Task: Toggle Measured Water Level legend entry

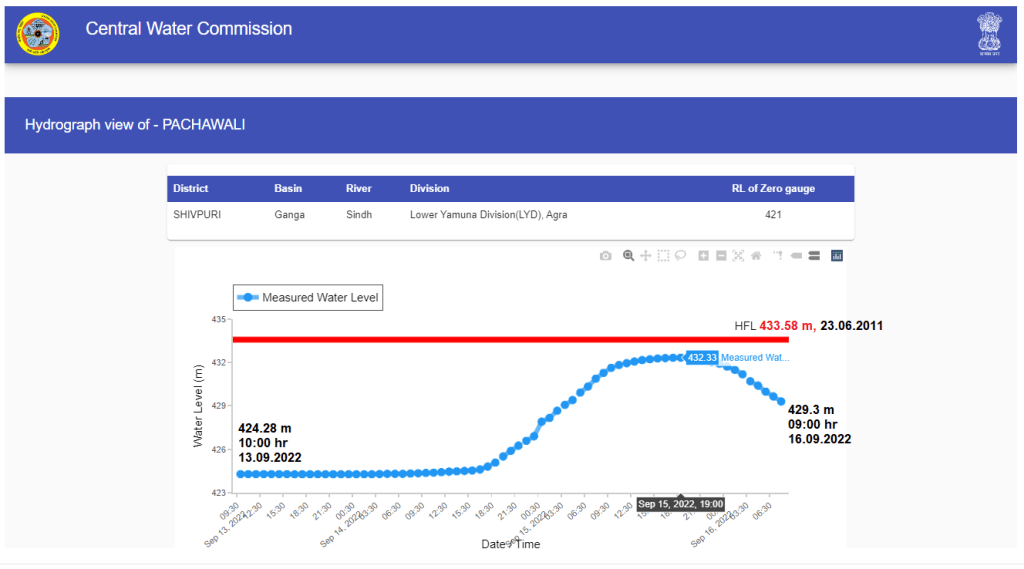Action: [308, 298]
